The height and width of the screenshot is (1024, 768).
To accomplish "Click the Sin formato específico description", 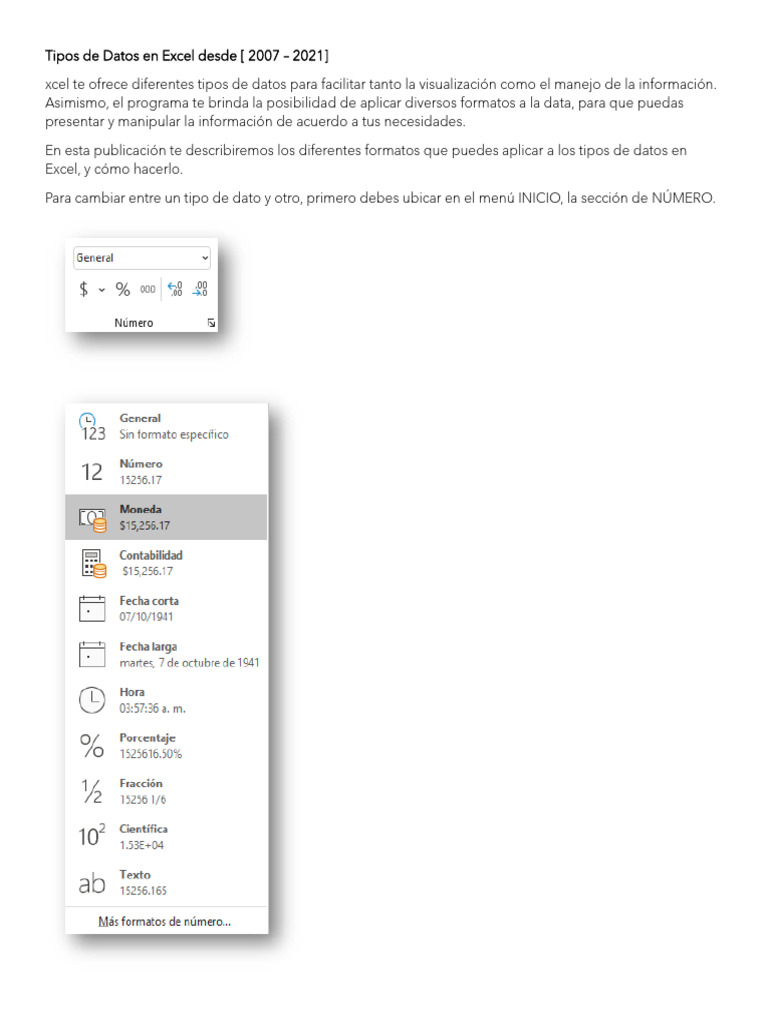I will click(174, 434).
